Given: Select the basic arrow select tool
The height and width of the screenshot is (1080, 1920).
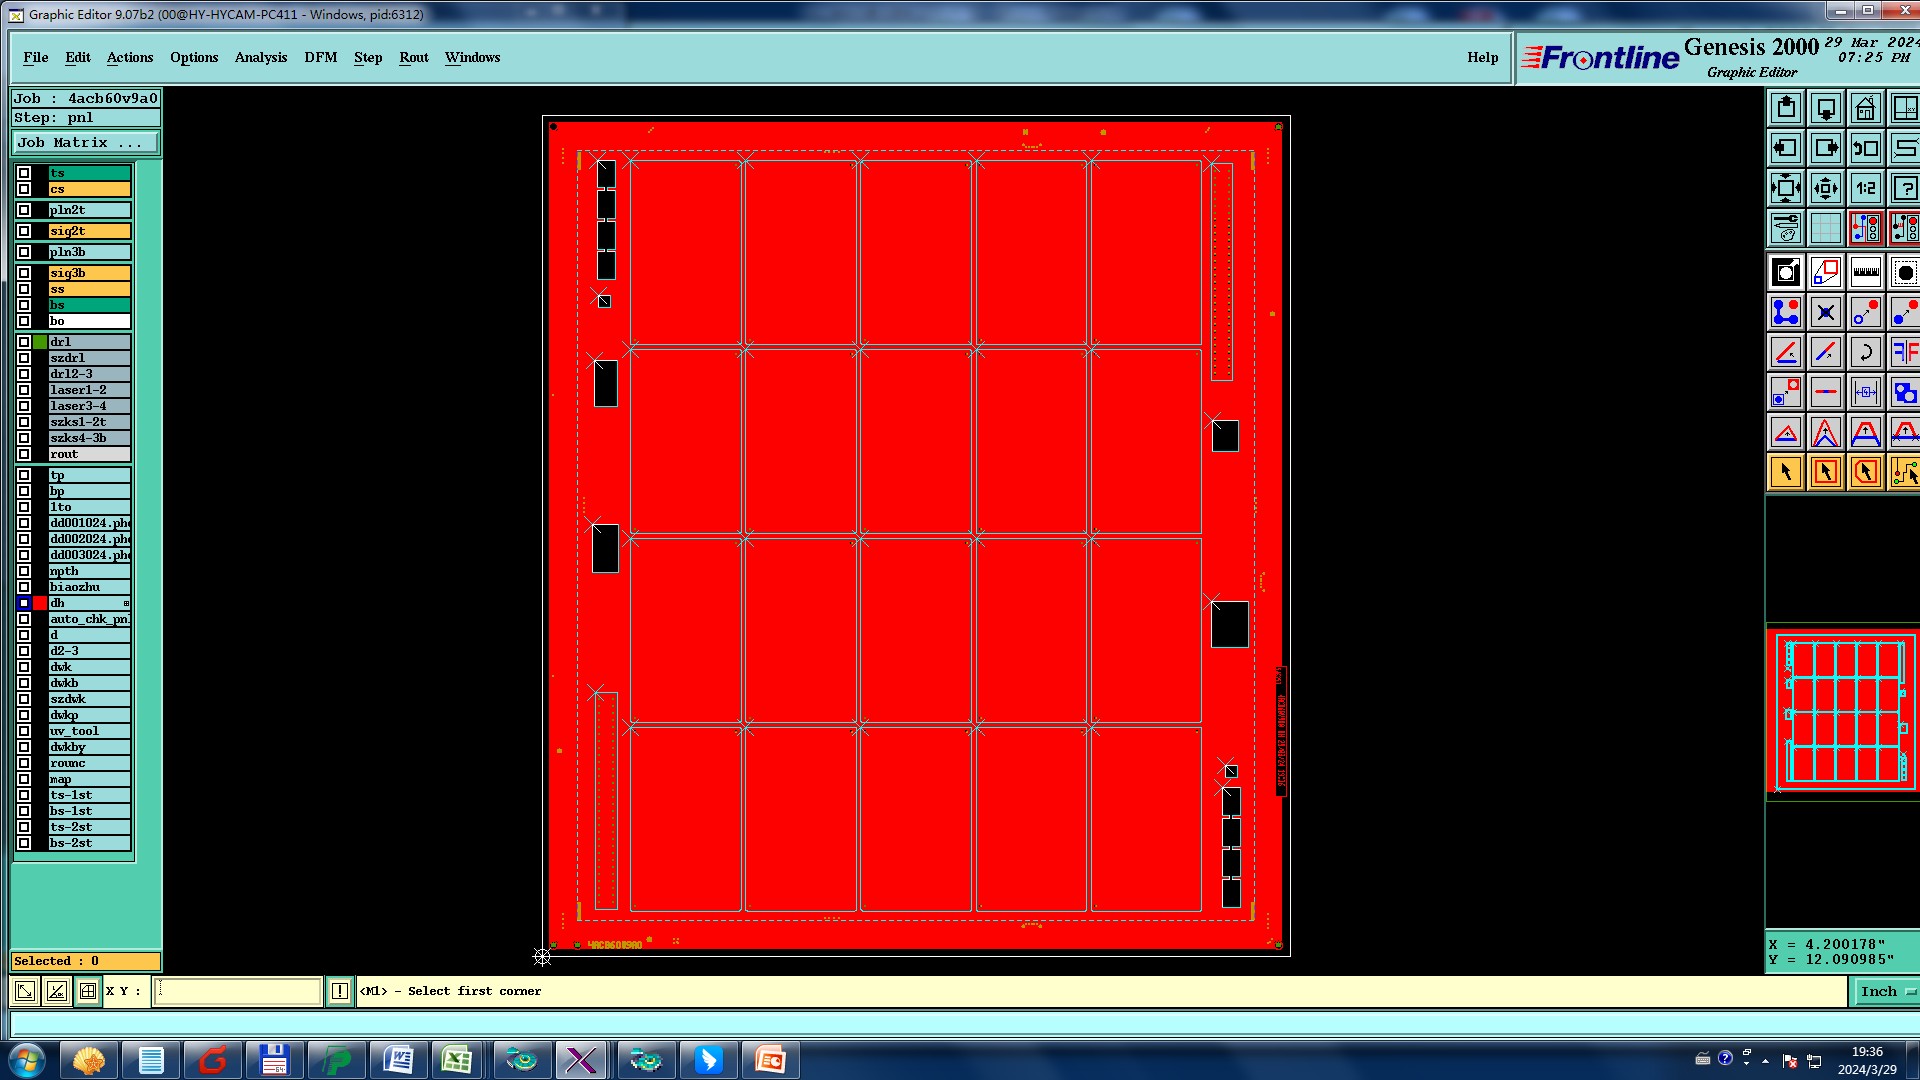Looking at the screenshot, I should tap(1786, 472).
